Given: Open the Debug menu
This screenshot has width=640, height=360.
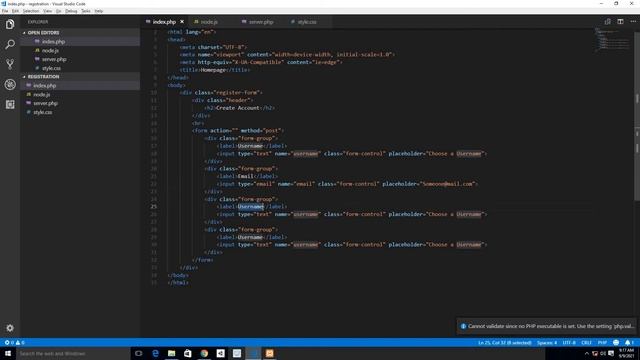Looking at the screenshot, I should (x=71, y=11).
